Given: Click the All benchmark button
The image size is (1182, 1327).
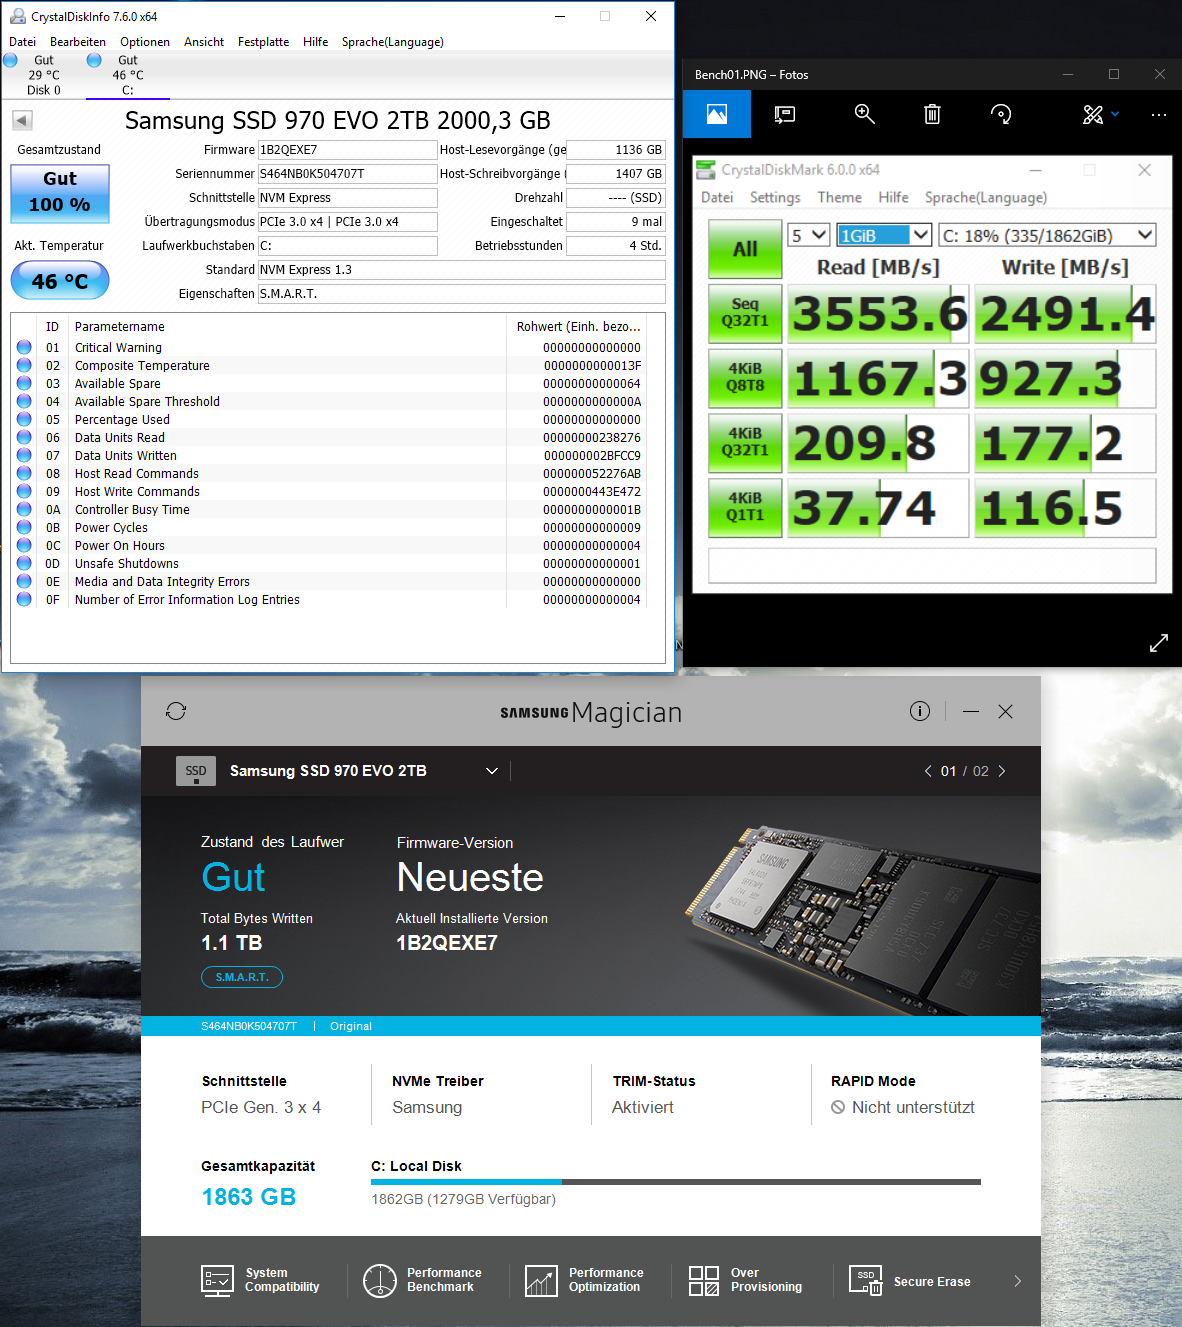Looking at the screenshot, I should (x=745, y=249).
